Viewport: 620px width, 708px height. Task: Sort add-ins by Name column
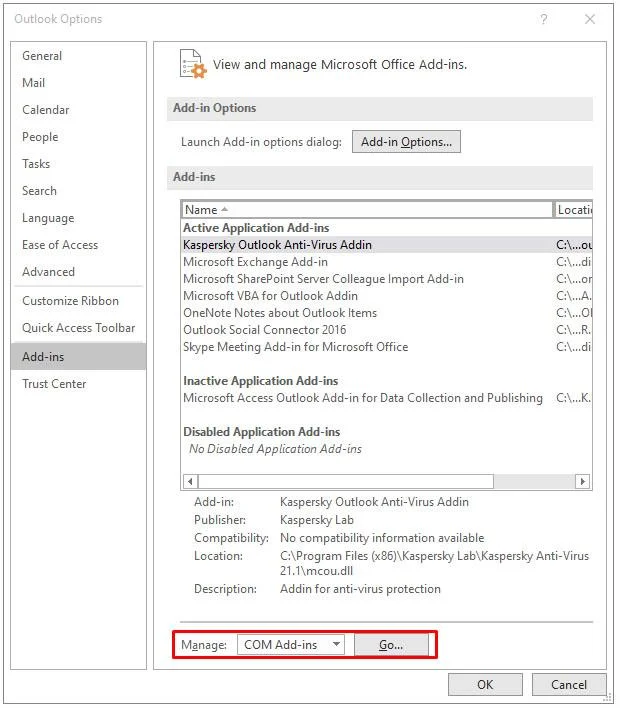(x=368, y=210)
